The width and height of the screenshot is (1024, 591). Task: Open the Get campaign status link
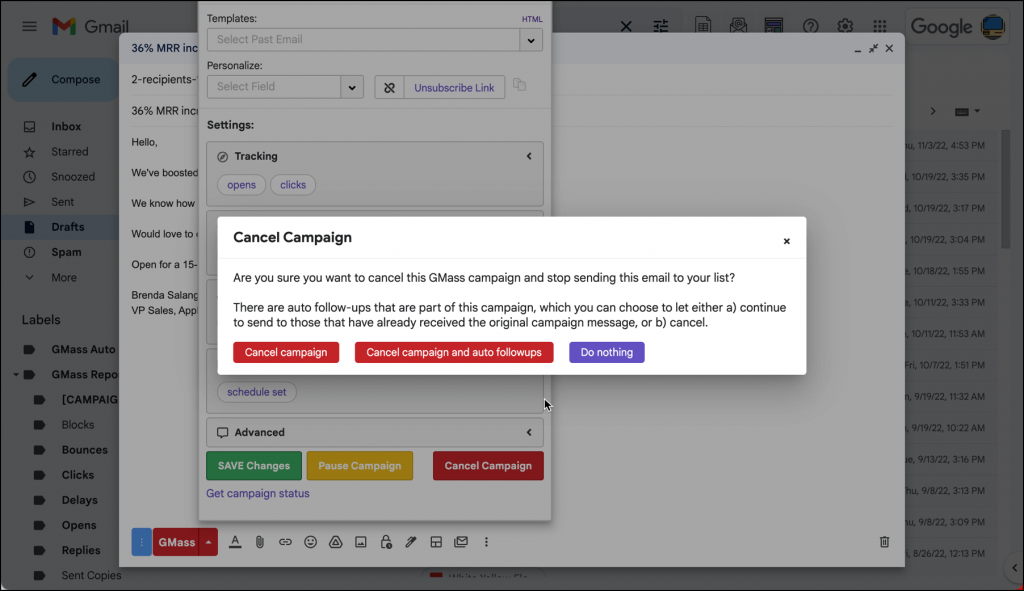click(x=257, y=493)
